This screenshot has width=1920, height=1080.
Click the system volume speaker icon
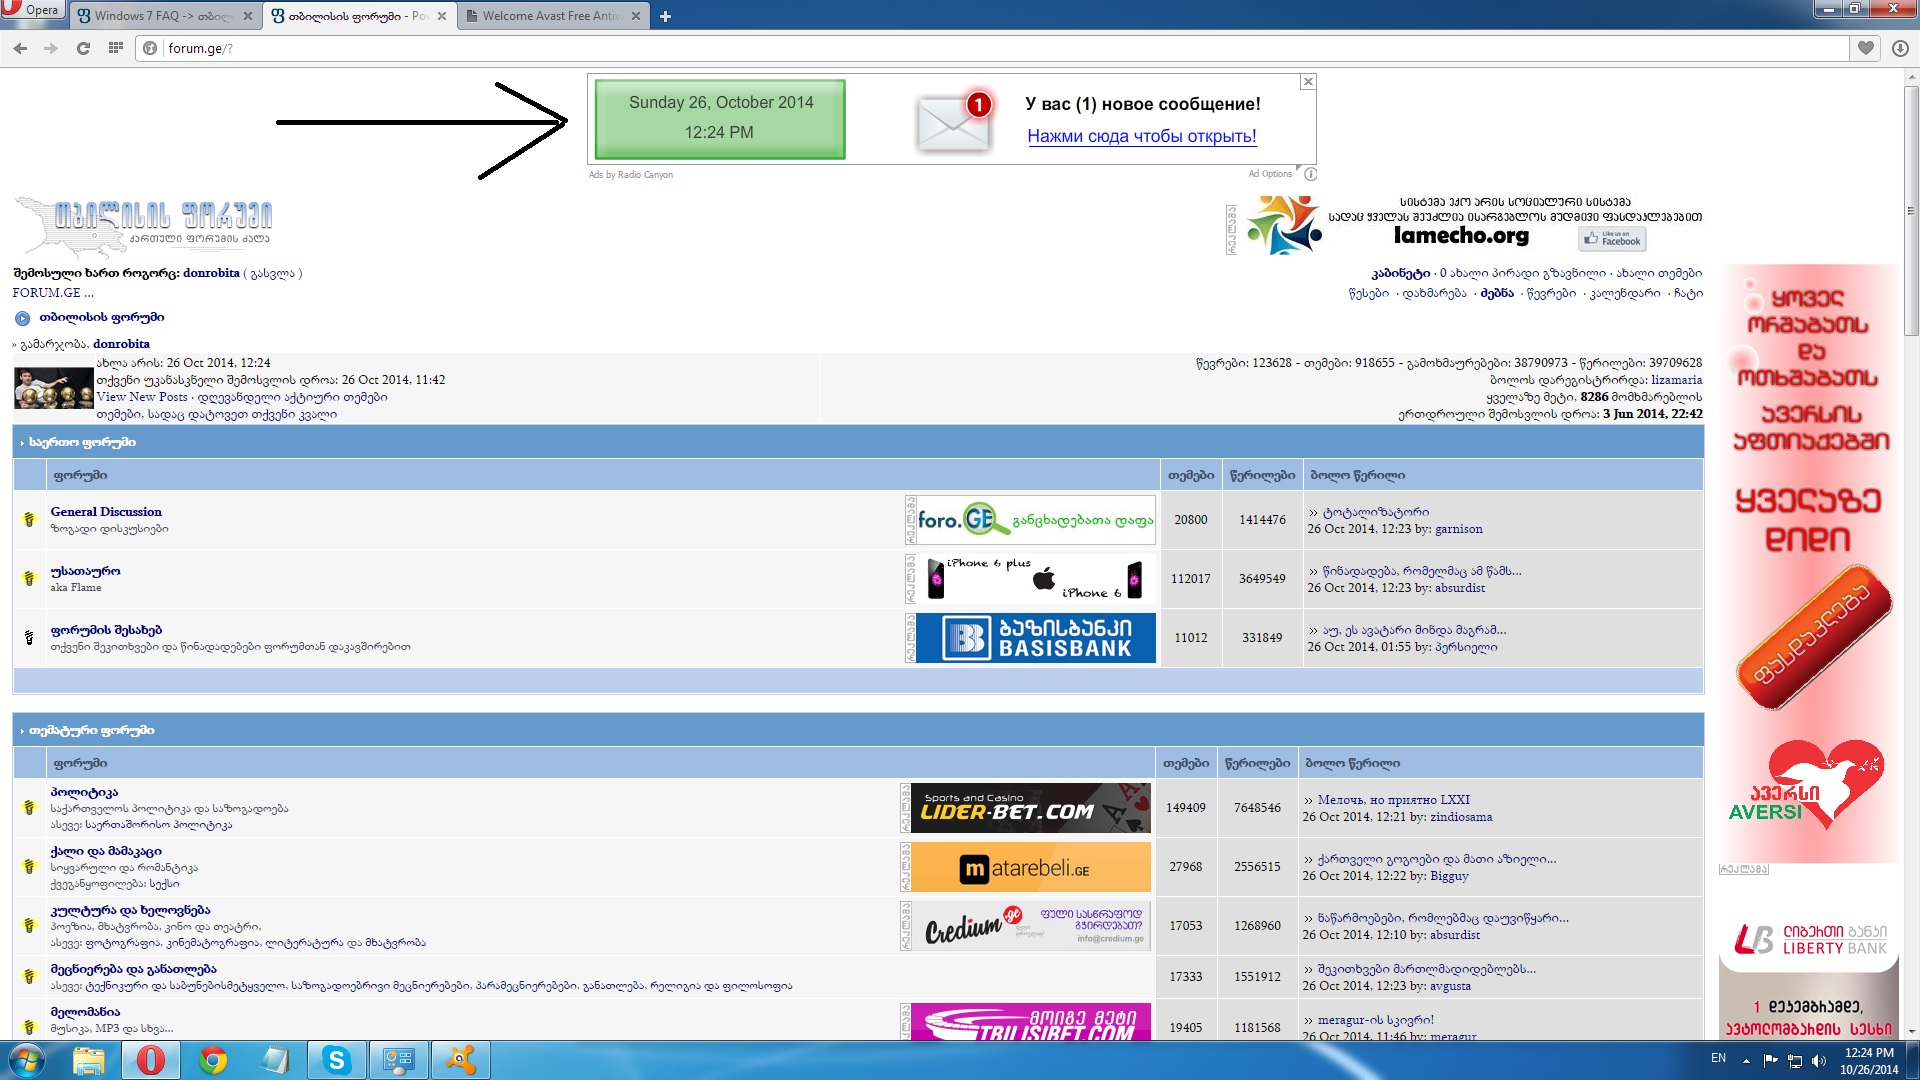1819,1060
